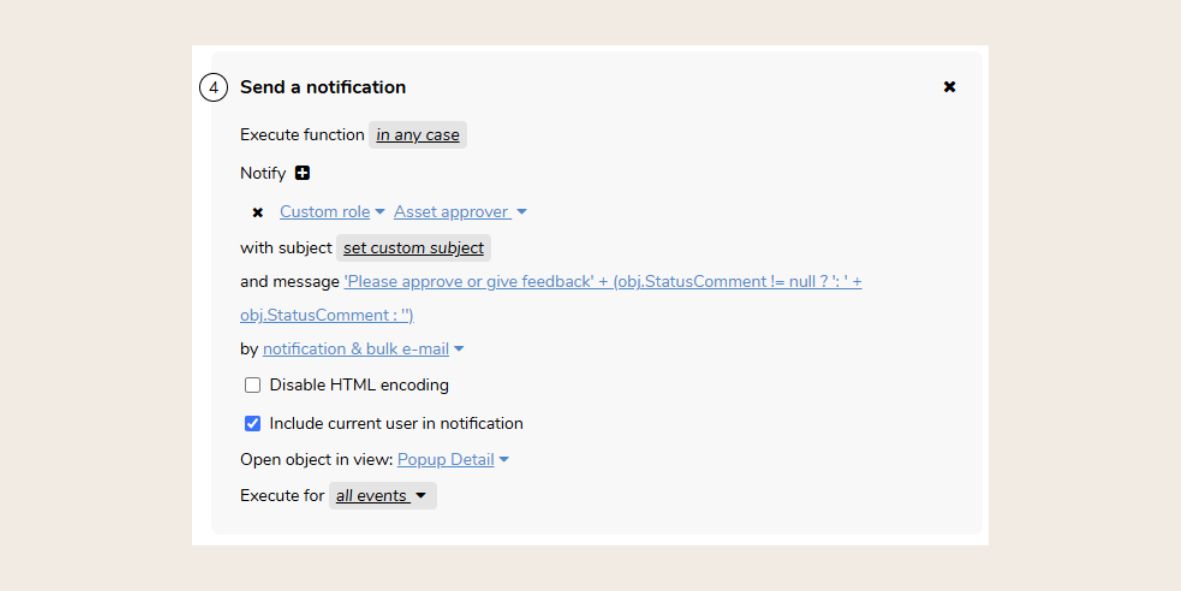The image size is (1181, 591).
Task: Open the Popup Detail view dropdown
Action: point(453,460)
